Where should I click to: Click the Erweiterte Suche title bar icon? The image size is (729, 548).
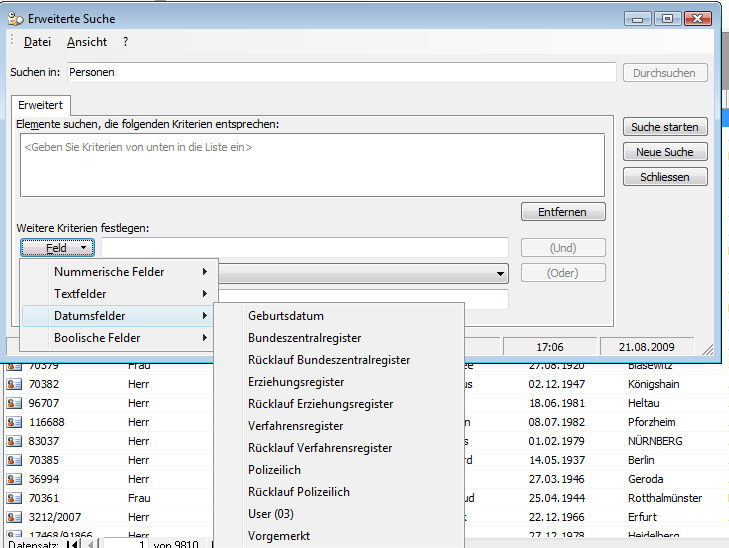tap(16, 18)
